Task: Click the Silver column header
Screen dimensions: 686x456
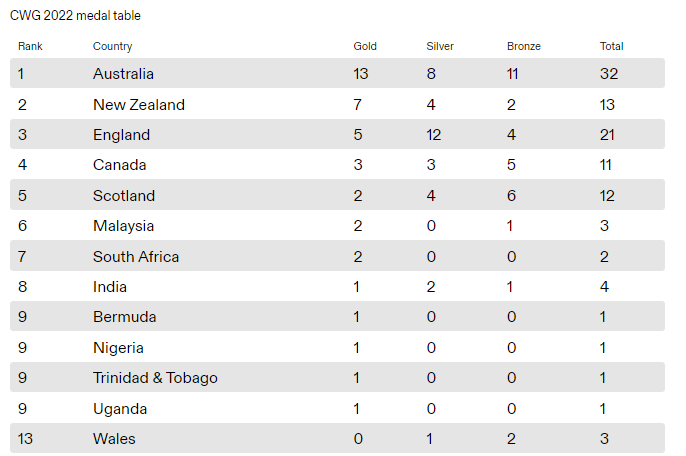Action: click(440, 46)
